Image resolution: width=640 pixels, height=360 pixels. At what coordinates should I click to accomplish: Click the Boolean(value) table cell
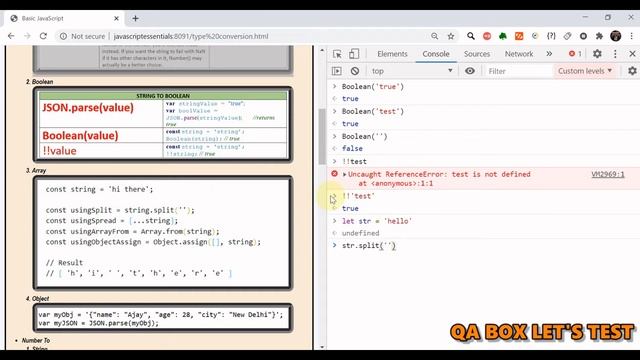pyautogui.click(x=101, y=135)
